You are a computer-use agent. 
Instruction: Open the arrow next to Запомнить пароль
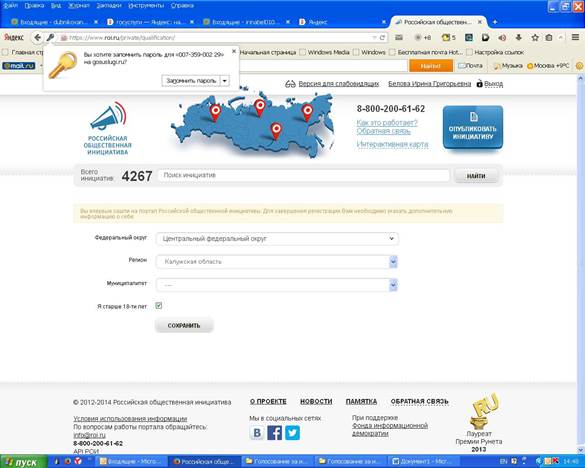(225, 81)
